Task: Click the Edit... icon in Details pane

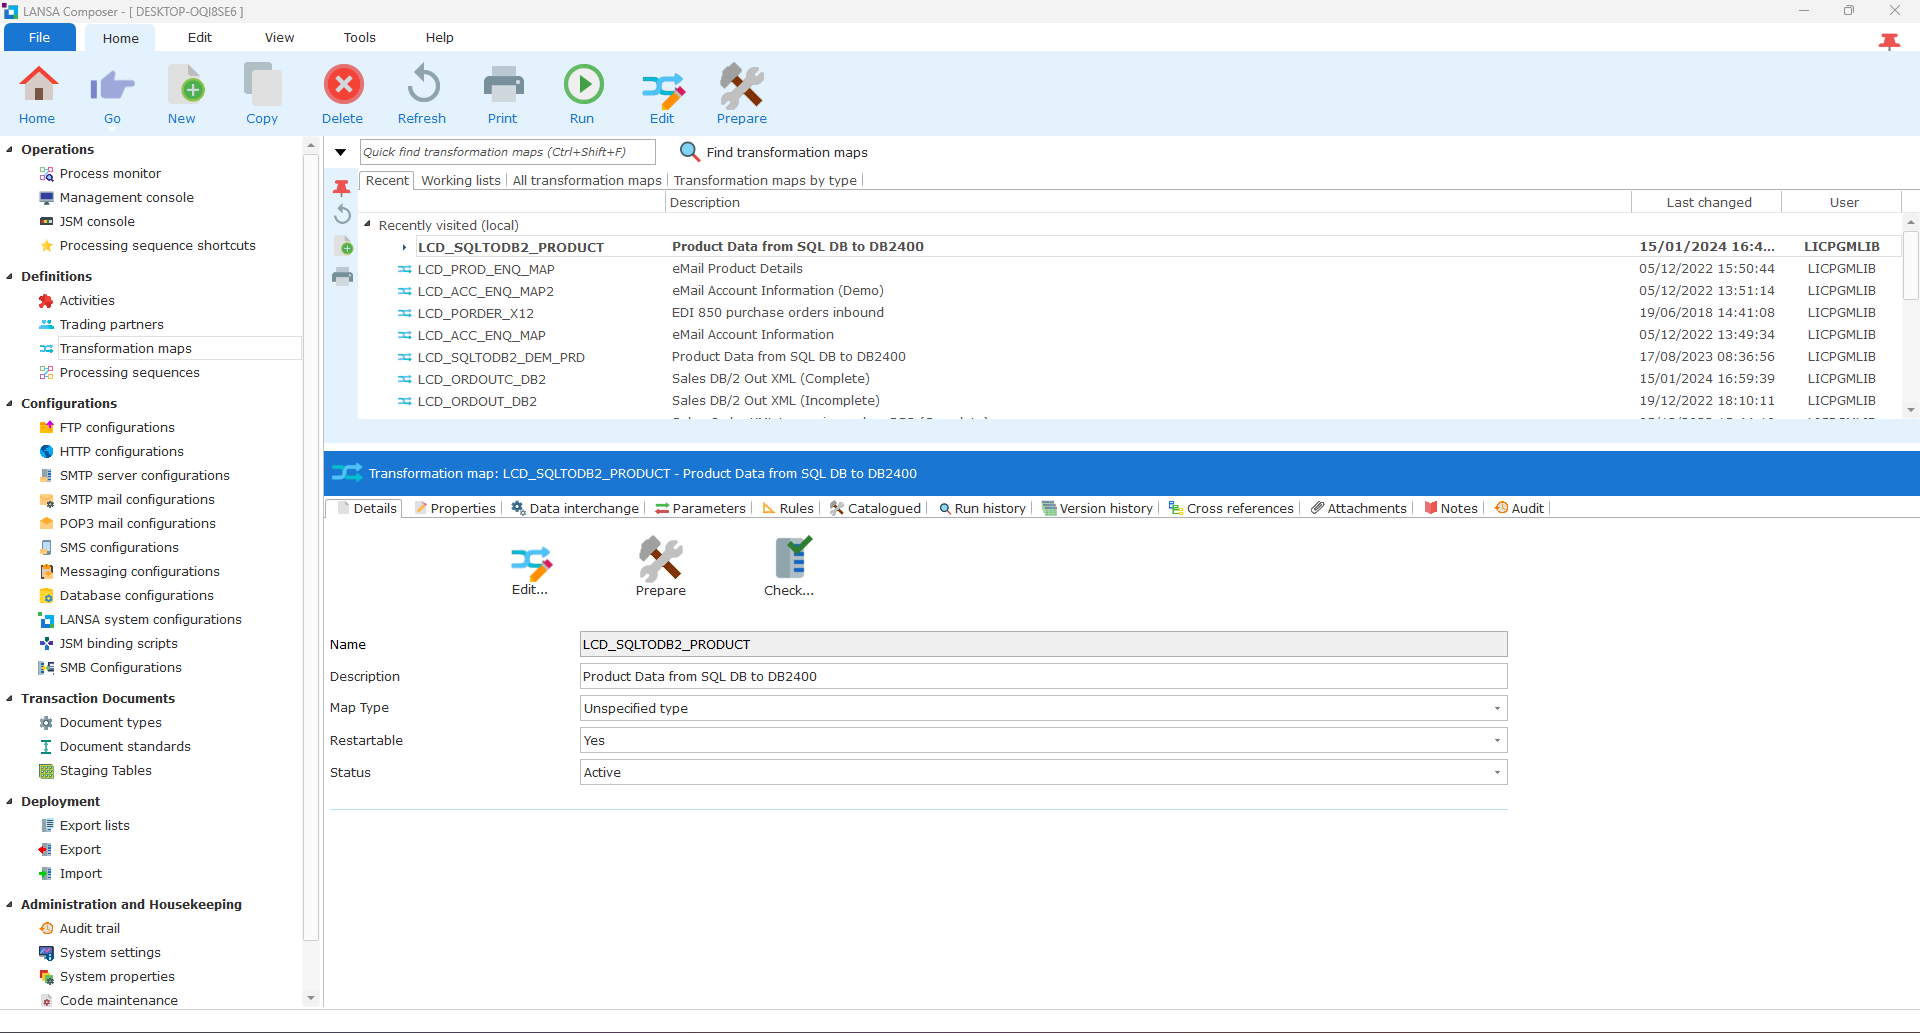Action: 530,563
